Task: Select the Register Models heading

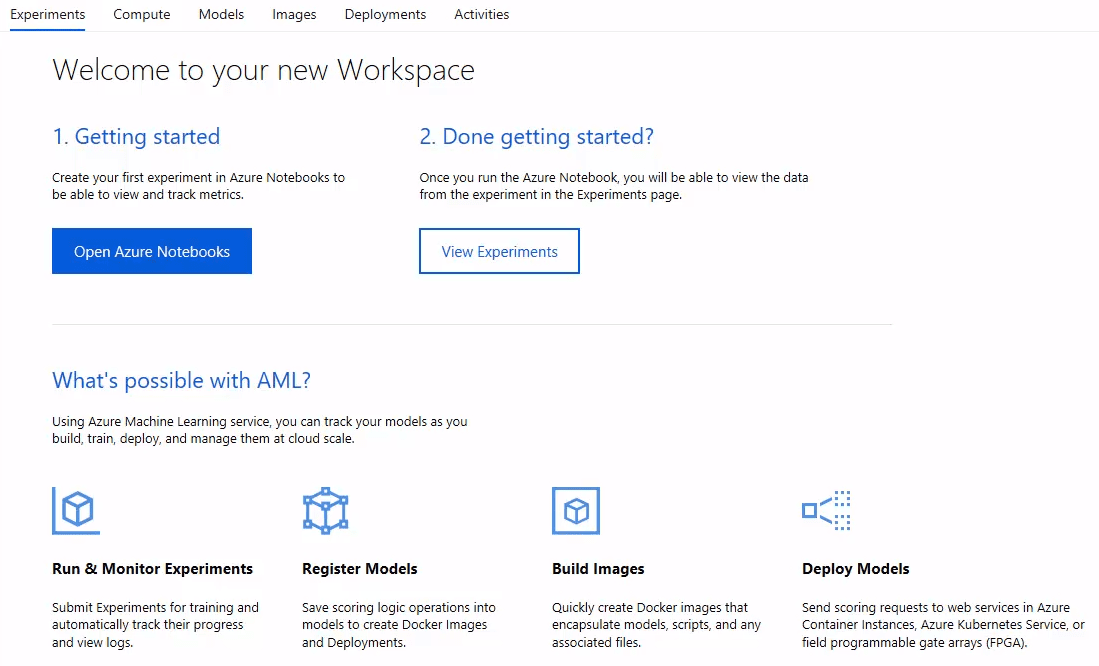Action: click(x=360, y=569)
